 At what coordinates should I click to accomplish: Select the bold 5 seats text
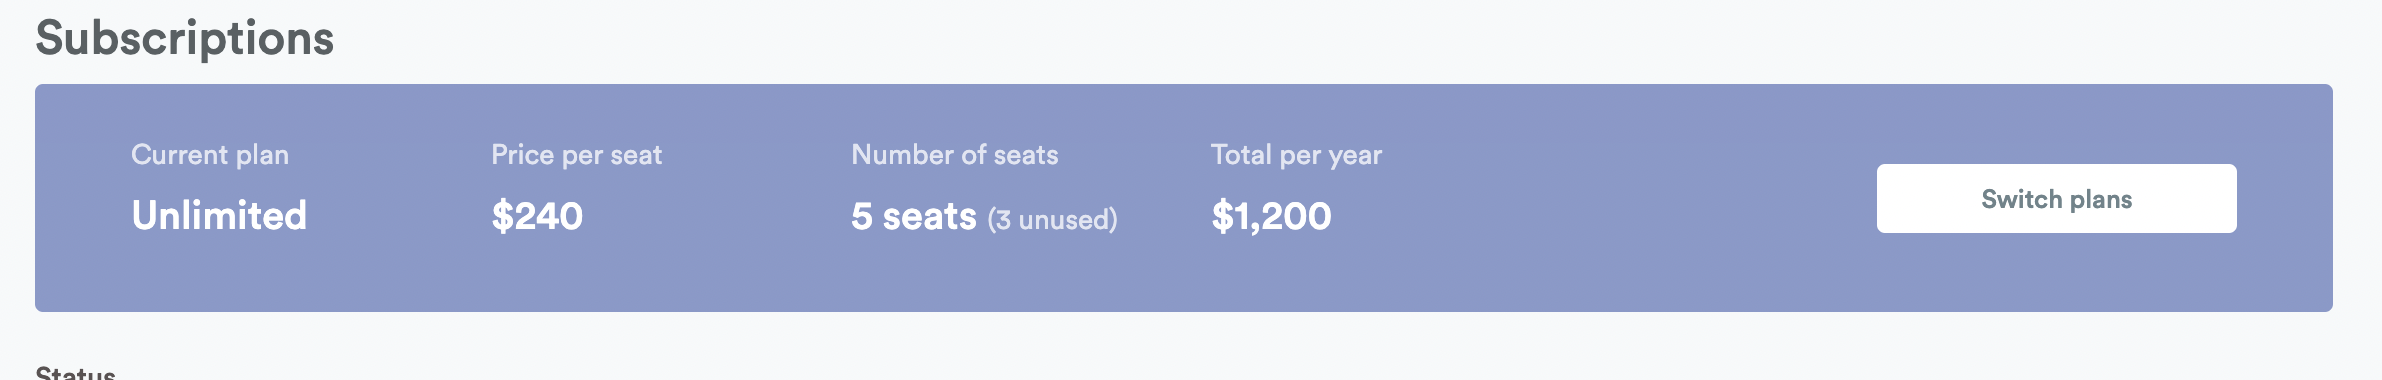tap(914, 216)
